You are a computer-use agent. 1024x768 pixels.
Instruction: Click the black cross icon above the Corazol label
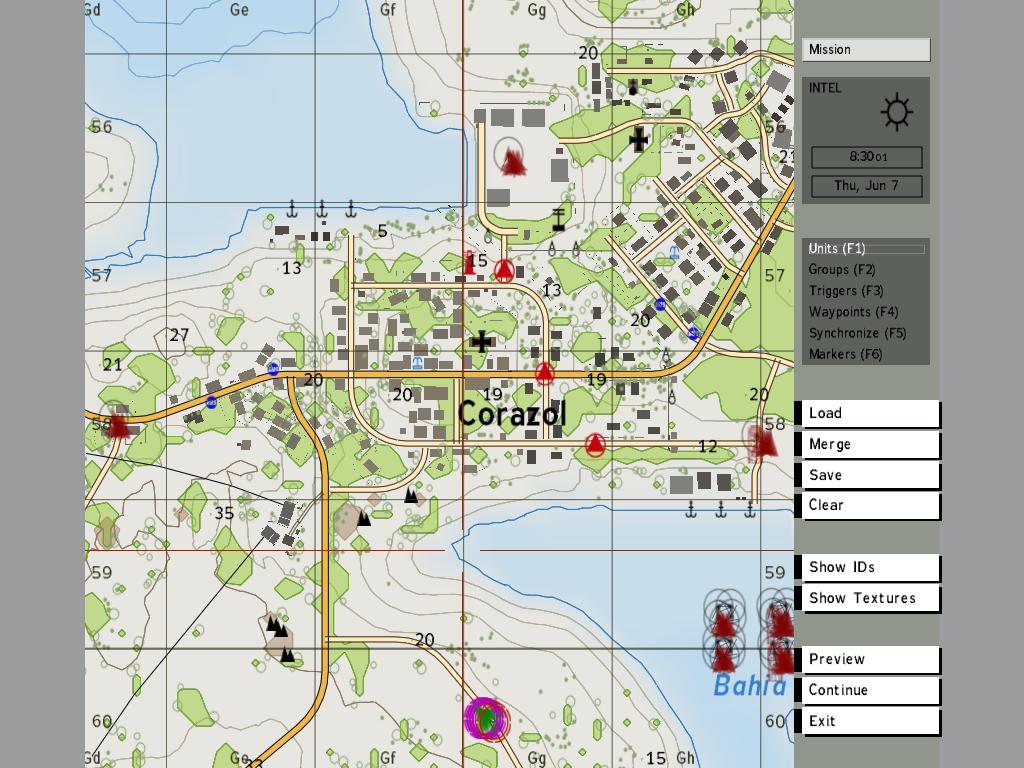(482, 341)
